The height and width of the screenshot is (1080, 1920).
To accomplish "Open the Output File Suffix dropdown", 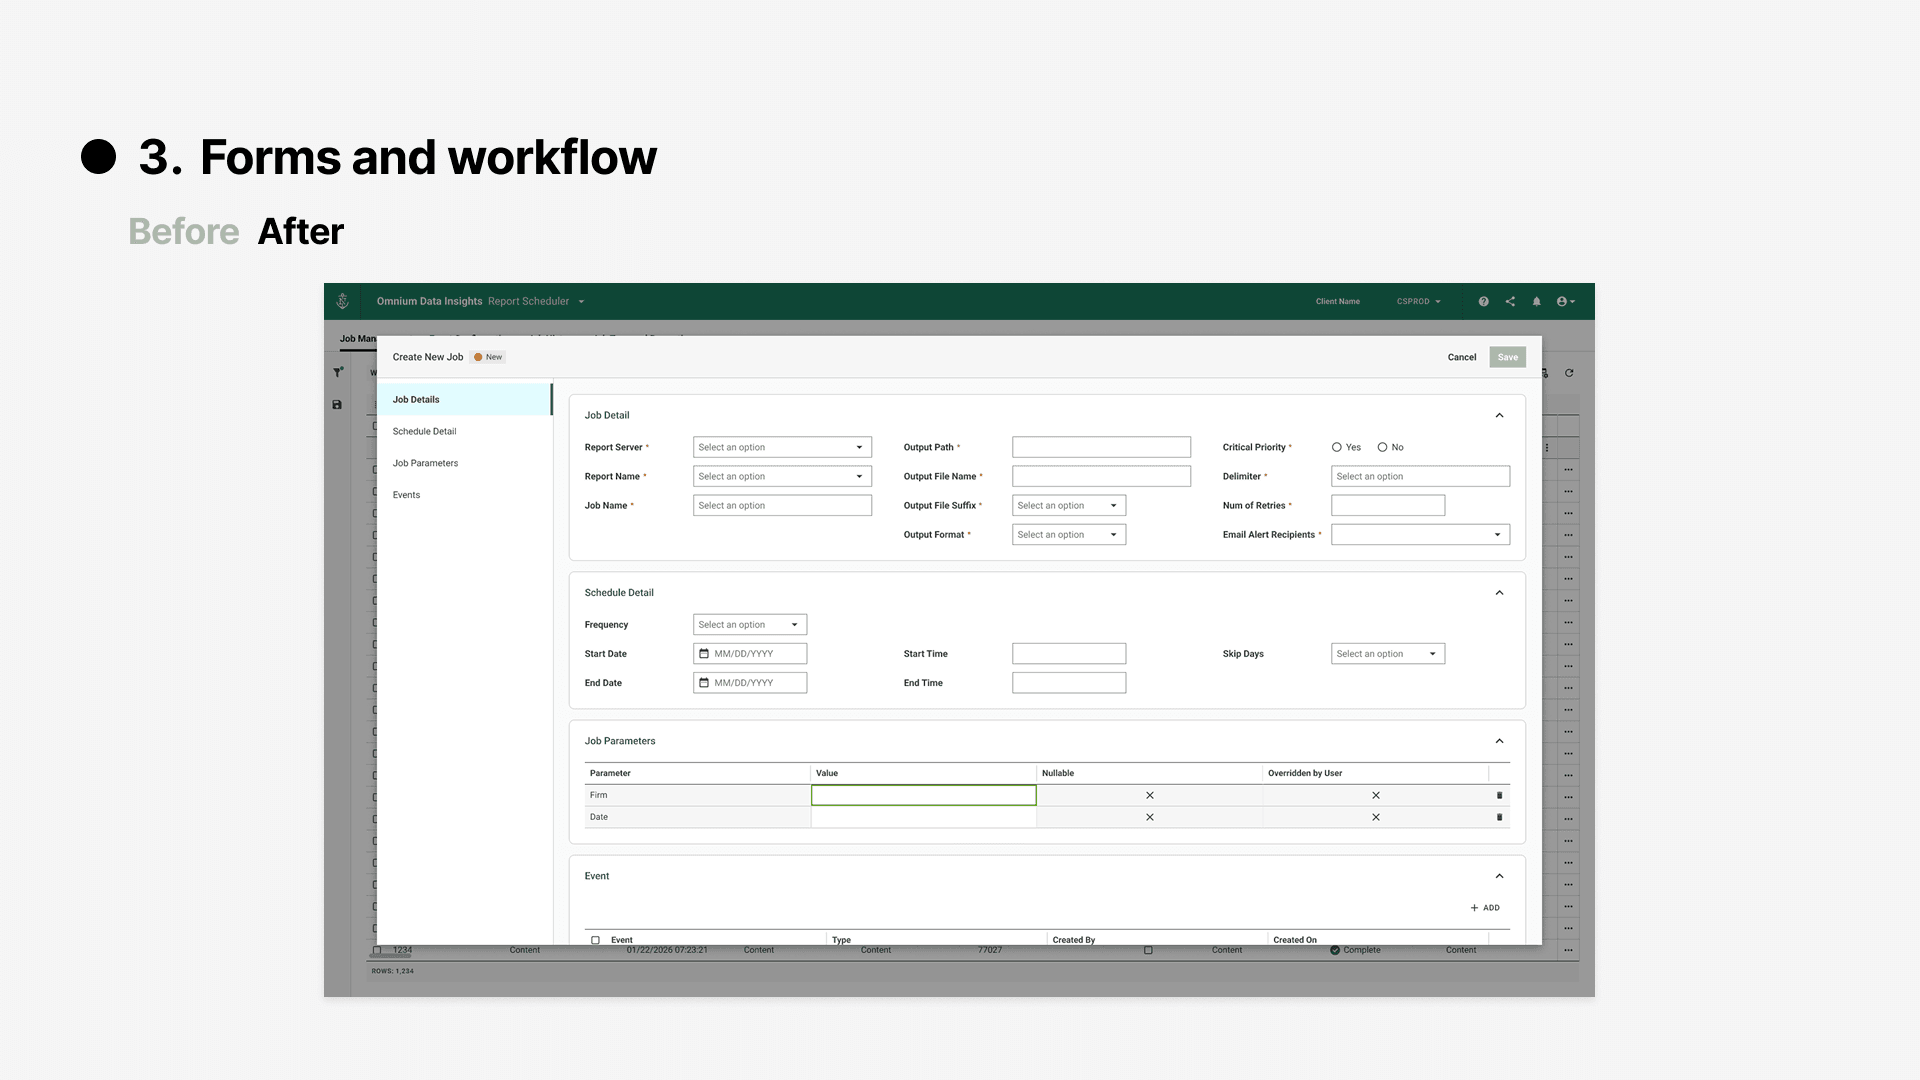I will tap(1069, 506).
